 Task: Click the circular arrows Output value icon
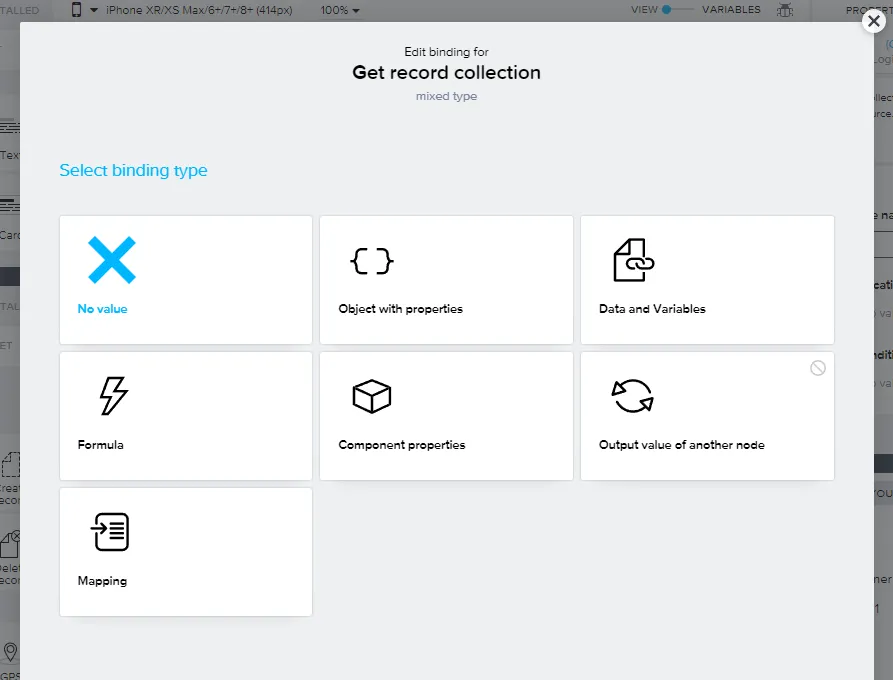pos(632,396)
